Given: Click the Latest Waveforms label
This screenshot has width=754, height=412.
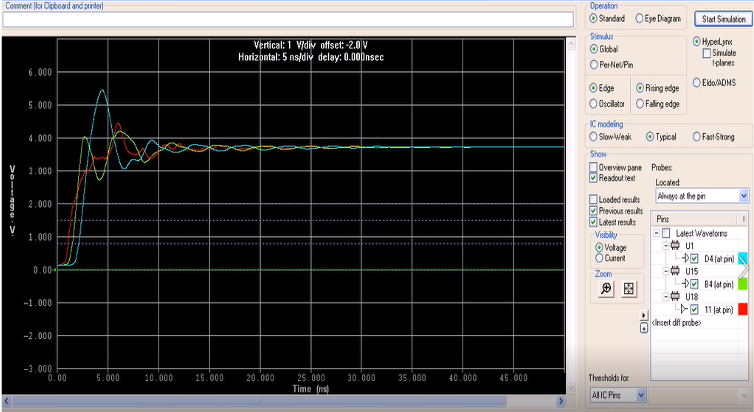Looking at the screenshot, I should coord(702,233).
